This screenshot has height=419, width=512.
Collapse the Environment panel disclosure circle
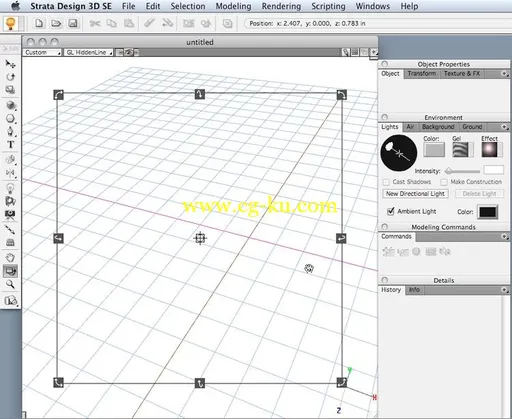coord(385,117)
